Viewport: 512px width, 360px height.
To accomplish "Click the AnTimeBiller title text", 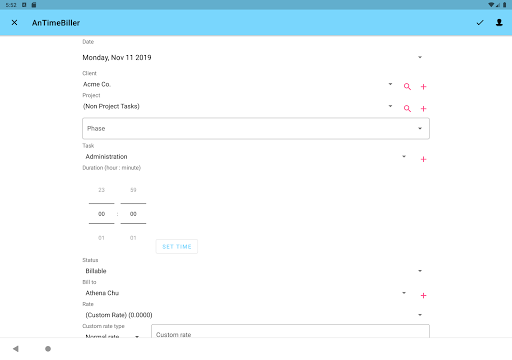I will tap(56, 23).
